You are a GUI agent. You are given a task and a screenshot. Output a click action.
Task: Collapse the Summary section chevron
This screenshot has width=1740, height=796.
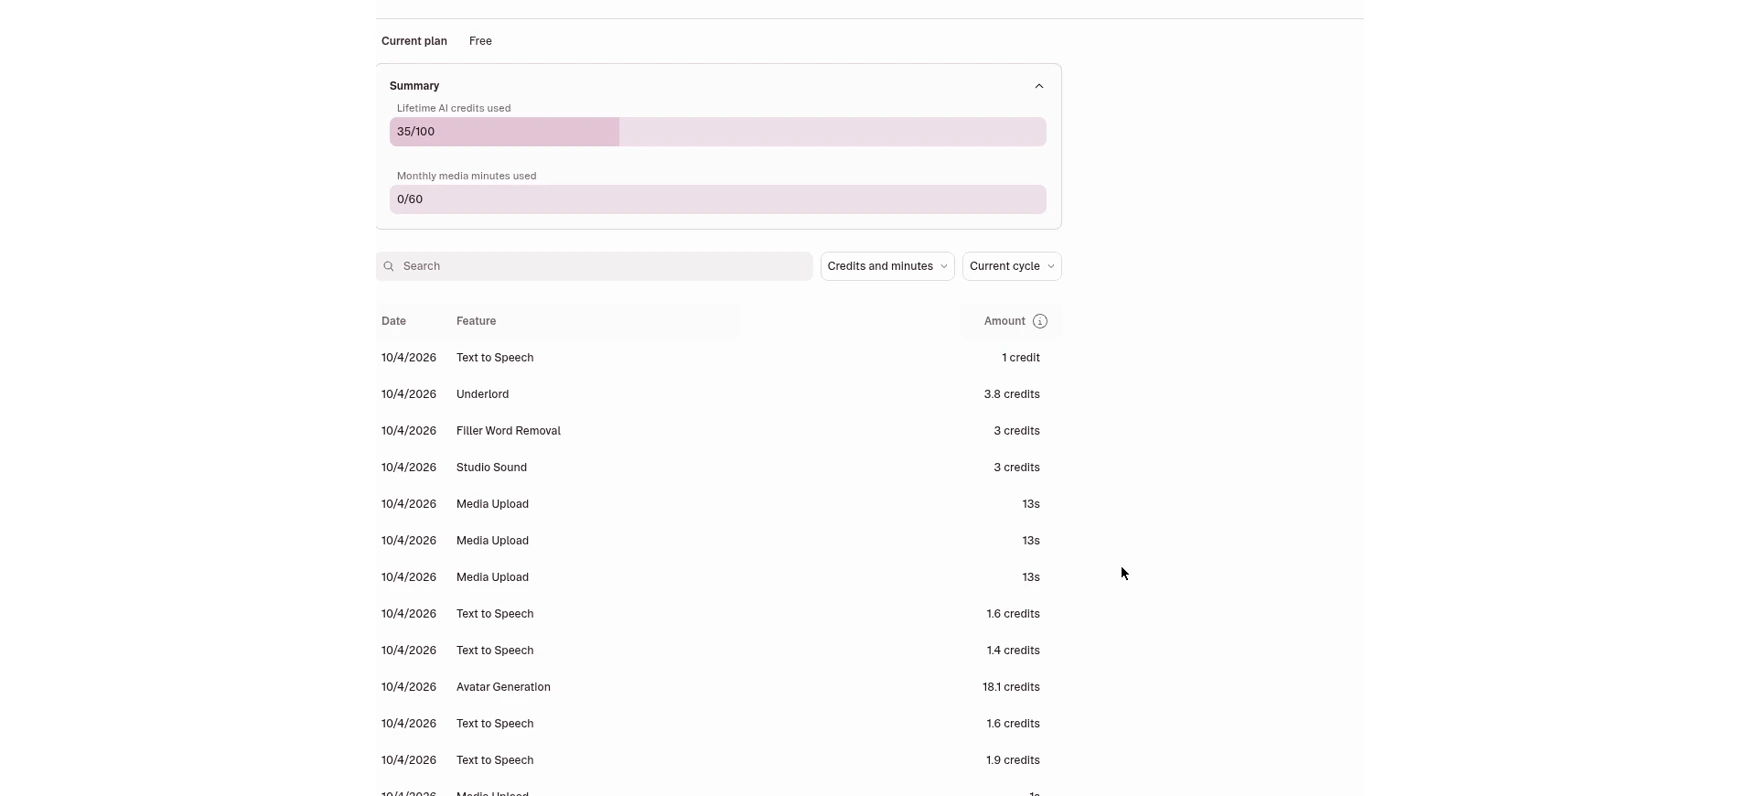[1039, 86]
